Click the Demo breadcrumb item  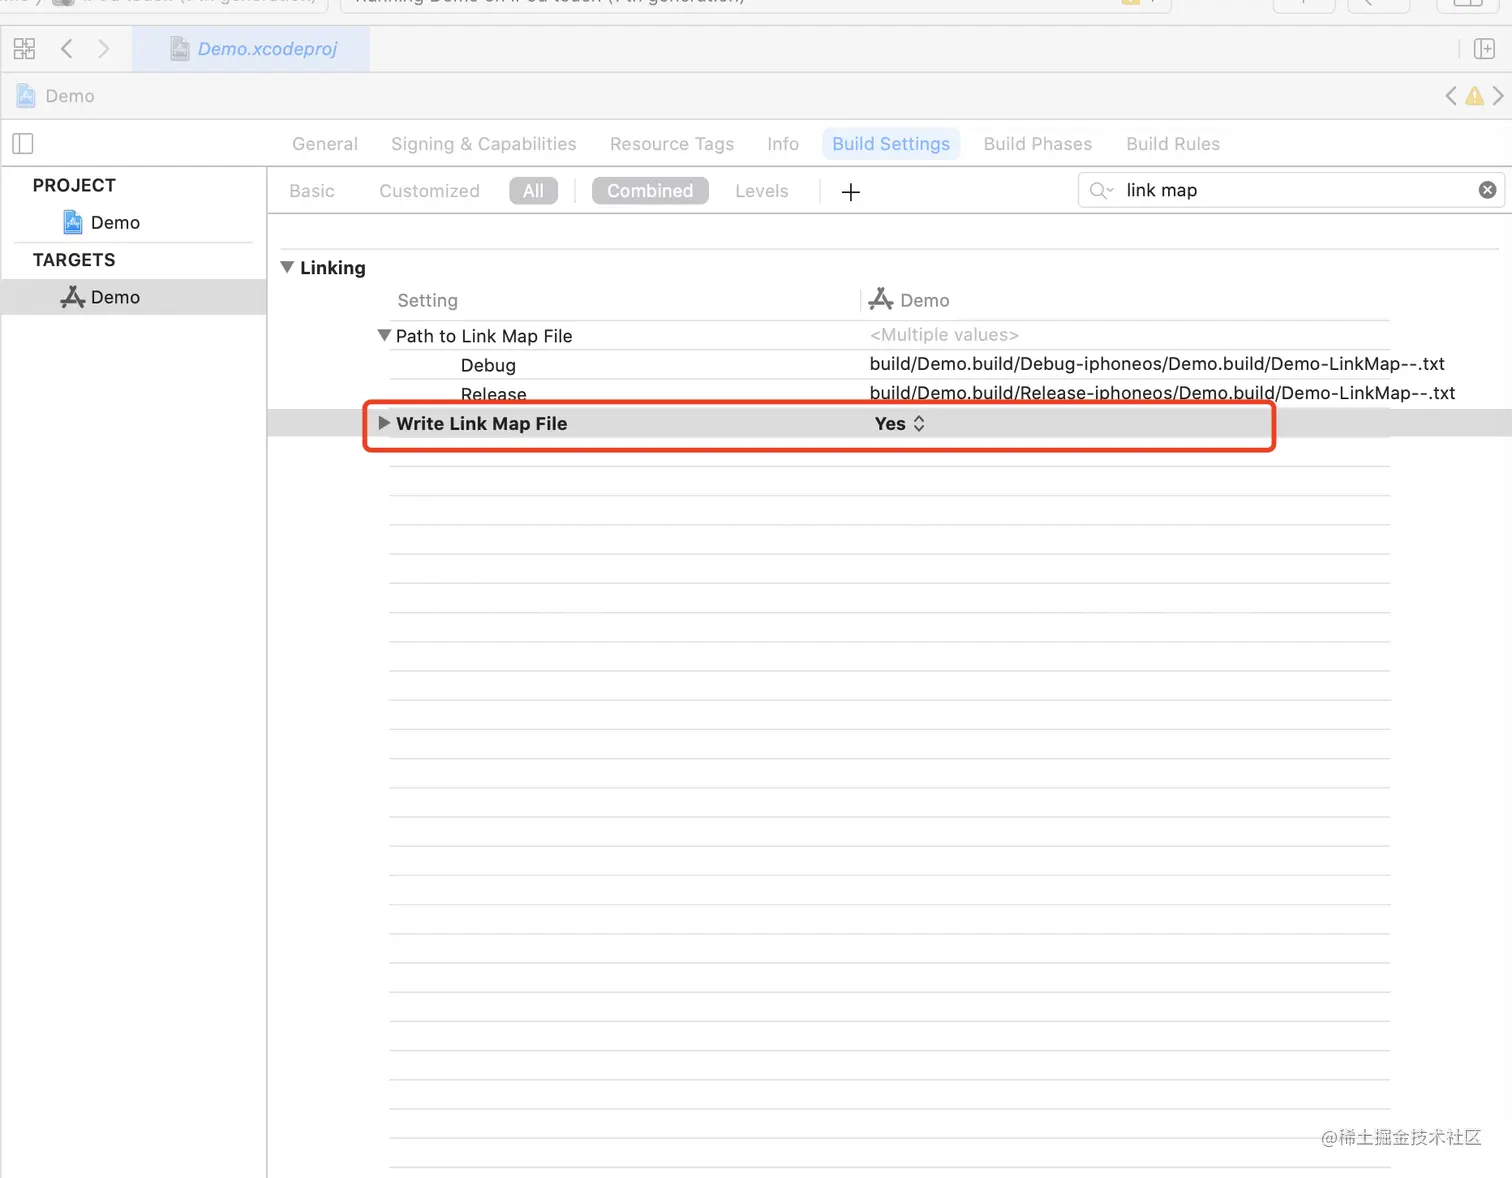[x=56, y=96]
